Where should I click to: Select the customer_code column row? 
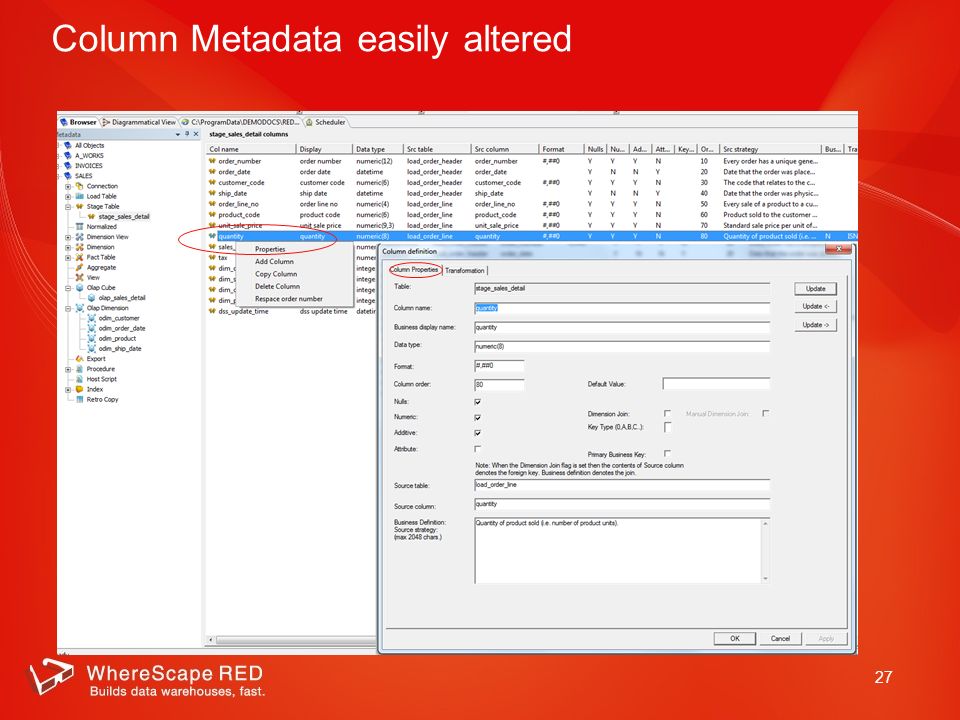(x=531, y=182)
